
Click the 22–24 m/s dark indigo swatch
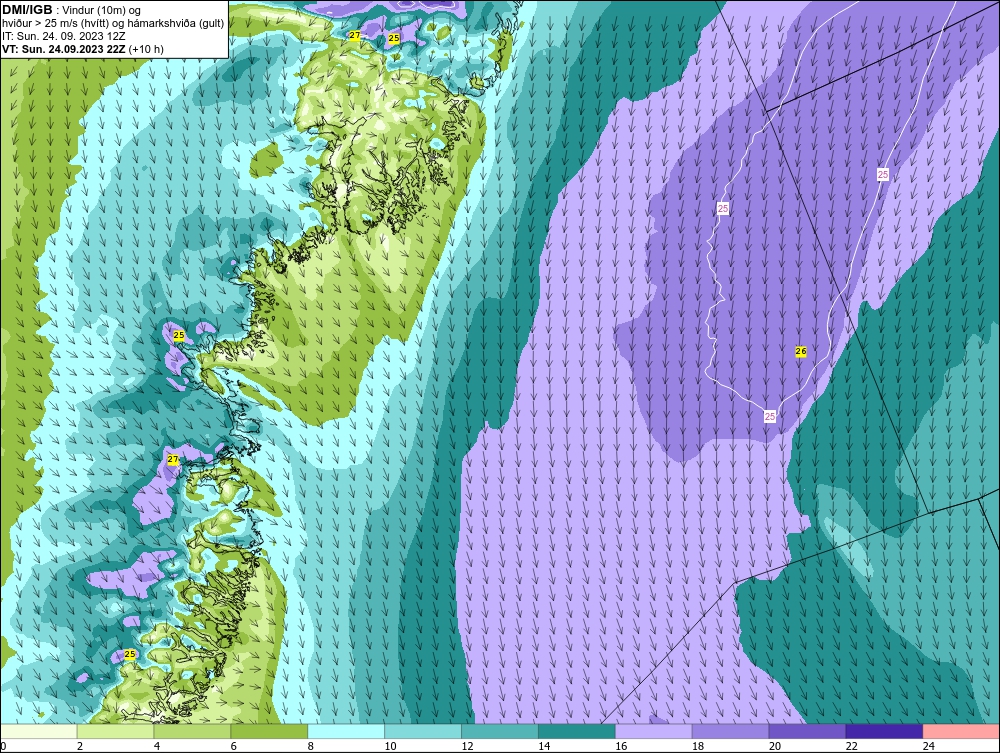885,731
